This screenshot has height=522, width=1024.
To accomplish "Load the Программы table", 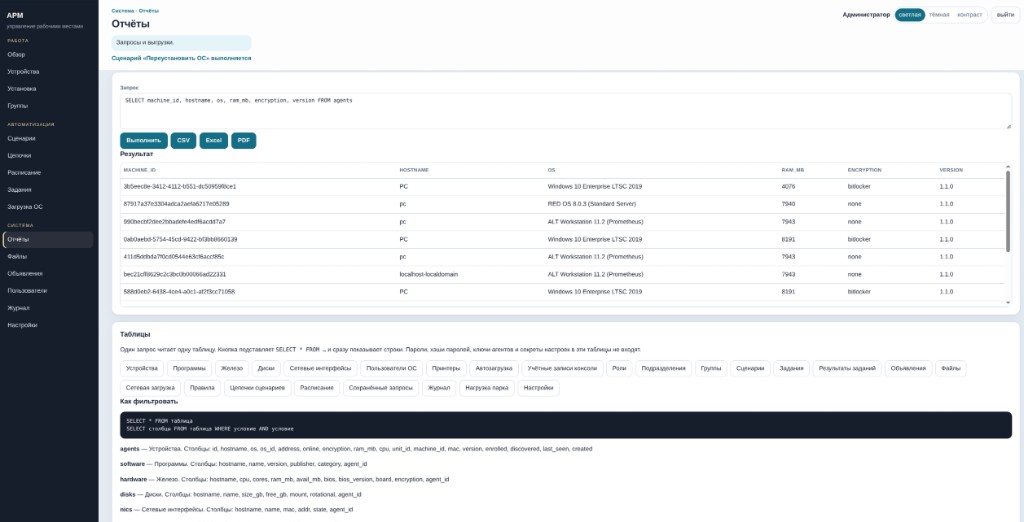I will pos(189,368).
